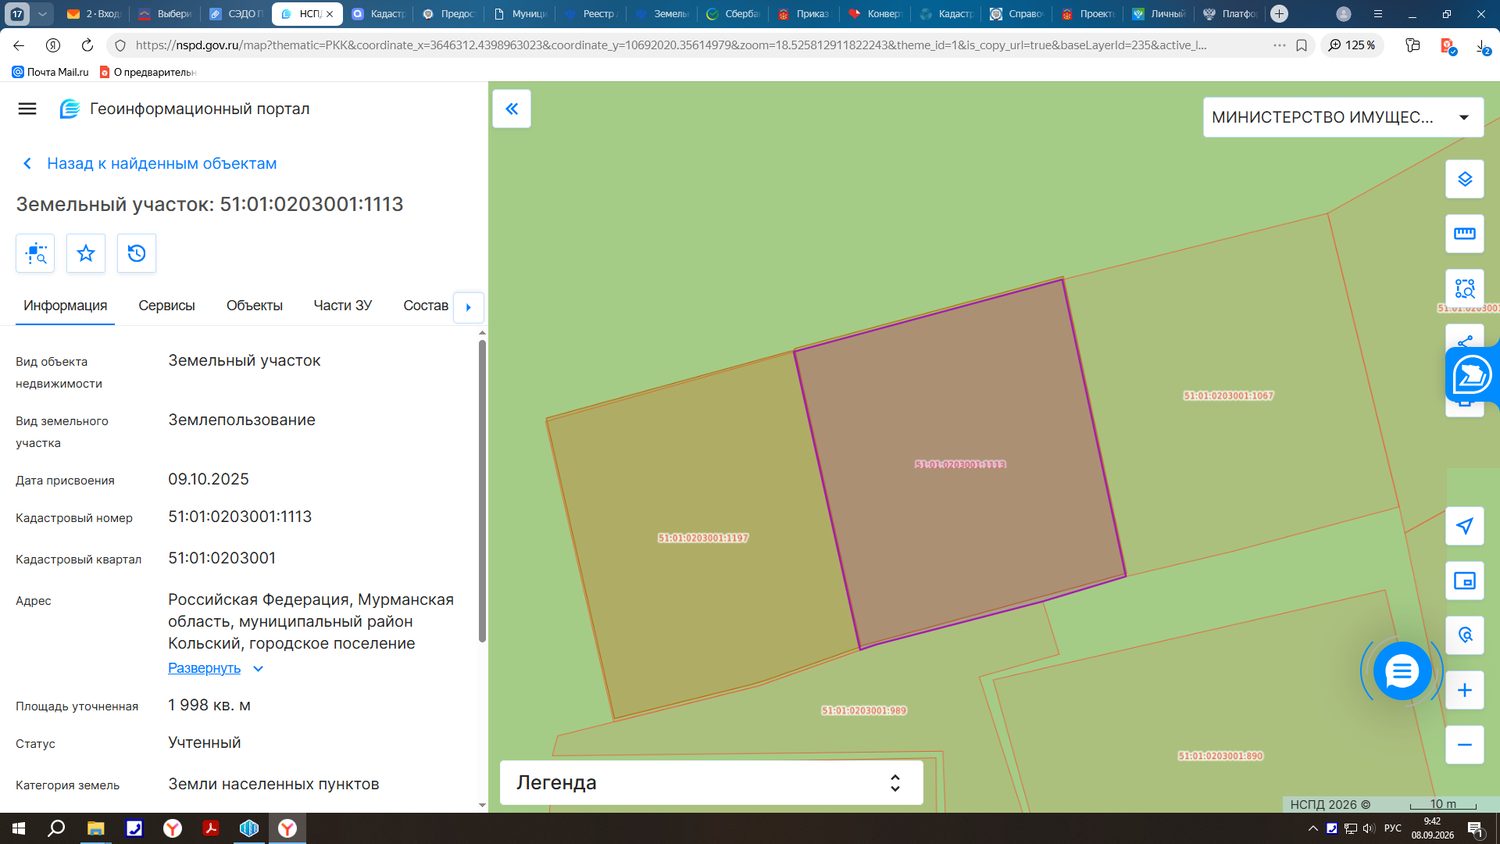The width and height of the screenshot is (1500, 844).
Task: Click the cursor-target map tool above zoom in
Action: click(1465, 635)
